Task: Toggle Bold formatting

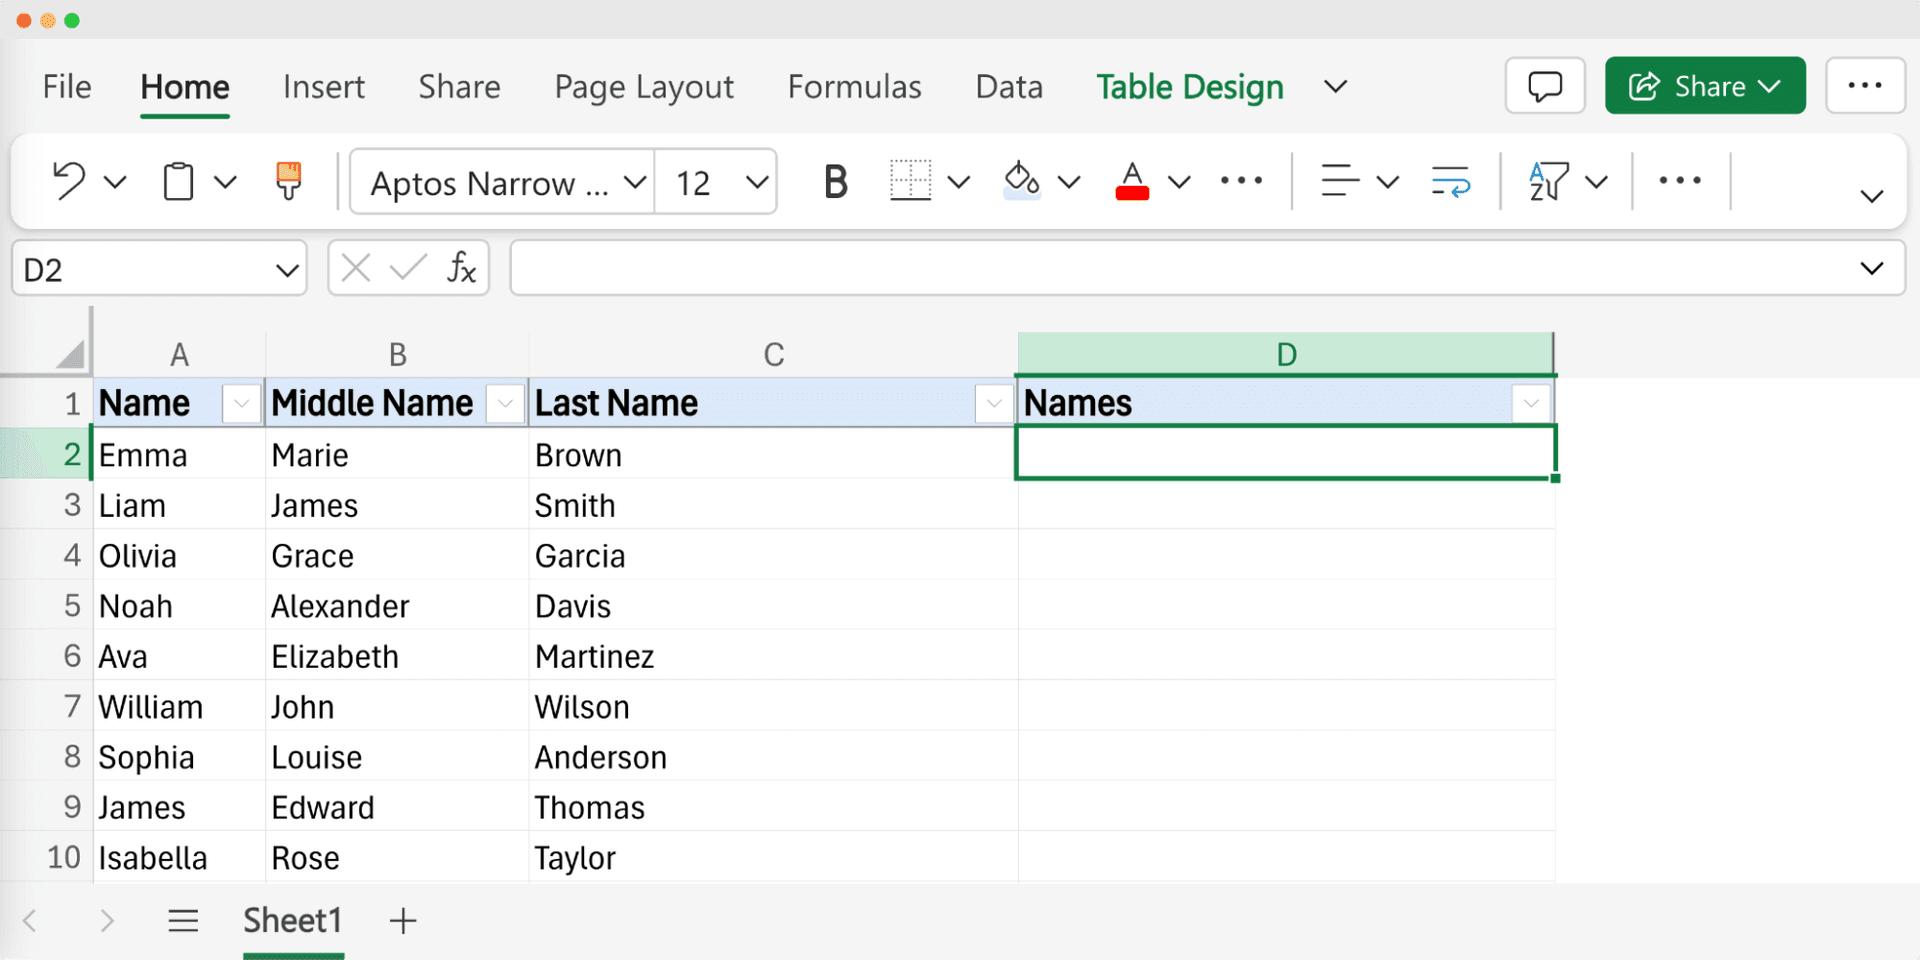Action: tap(835, 182)
